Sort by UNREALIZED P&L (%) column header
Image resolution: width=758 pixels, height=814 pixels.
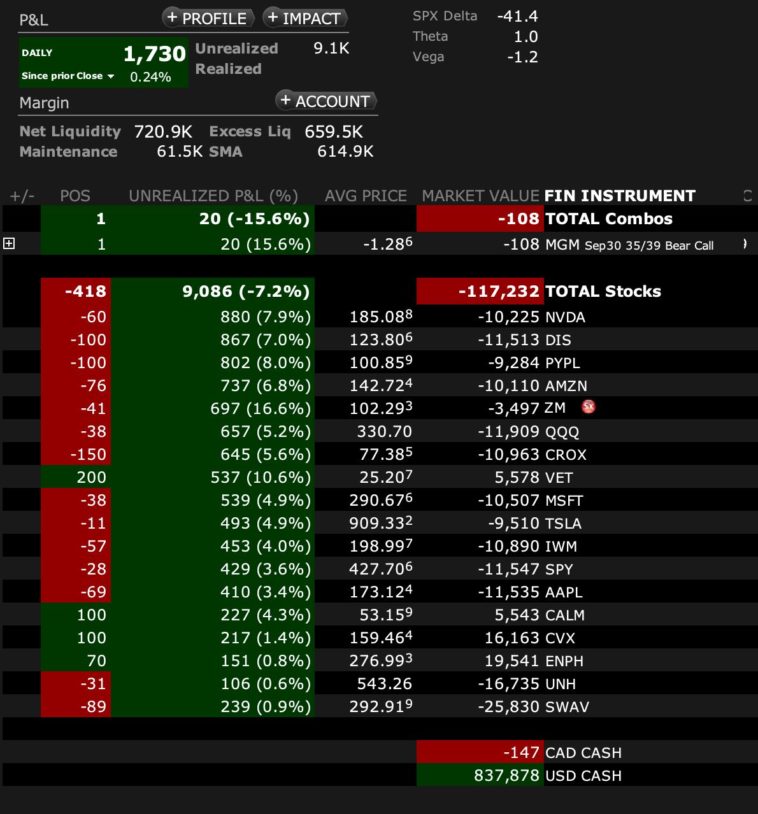[213, 196]
